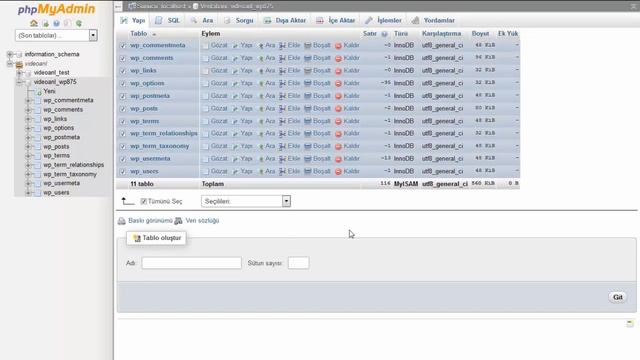The image size is (640, 360).
Task: Click the help icon next to Satır header
Action: click(384, 34)
